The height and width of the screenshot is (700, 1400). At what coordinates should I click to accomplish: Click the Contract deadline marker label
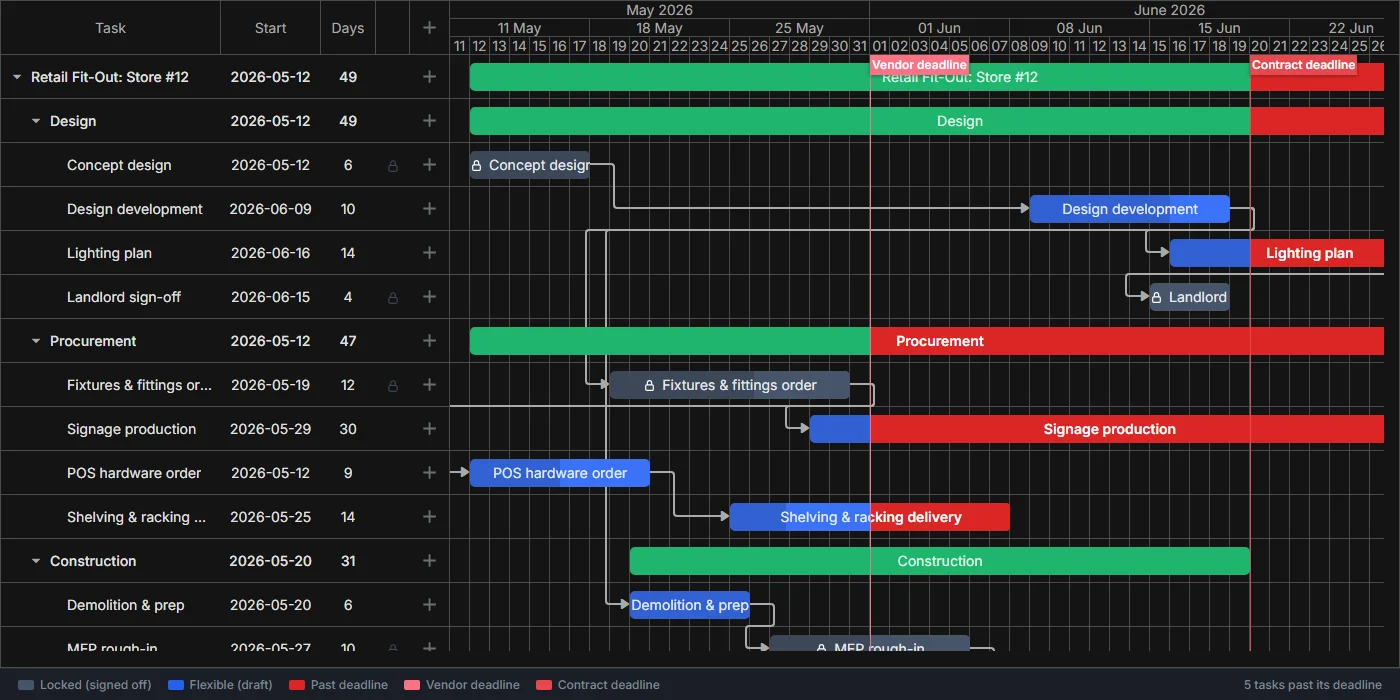1303,65
